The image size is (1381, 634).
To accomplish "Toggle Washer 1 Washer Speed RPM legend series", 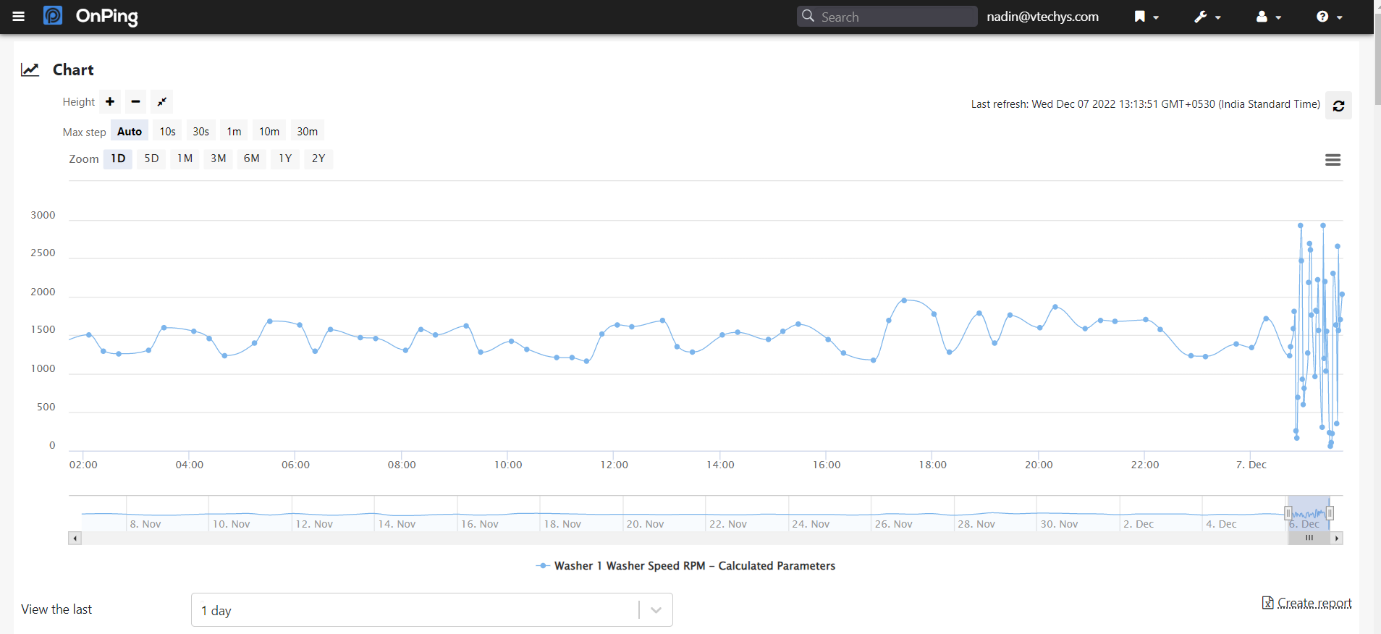I will 686,566.
